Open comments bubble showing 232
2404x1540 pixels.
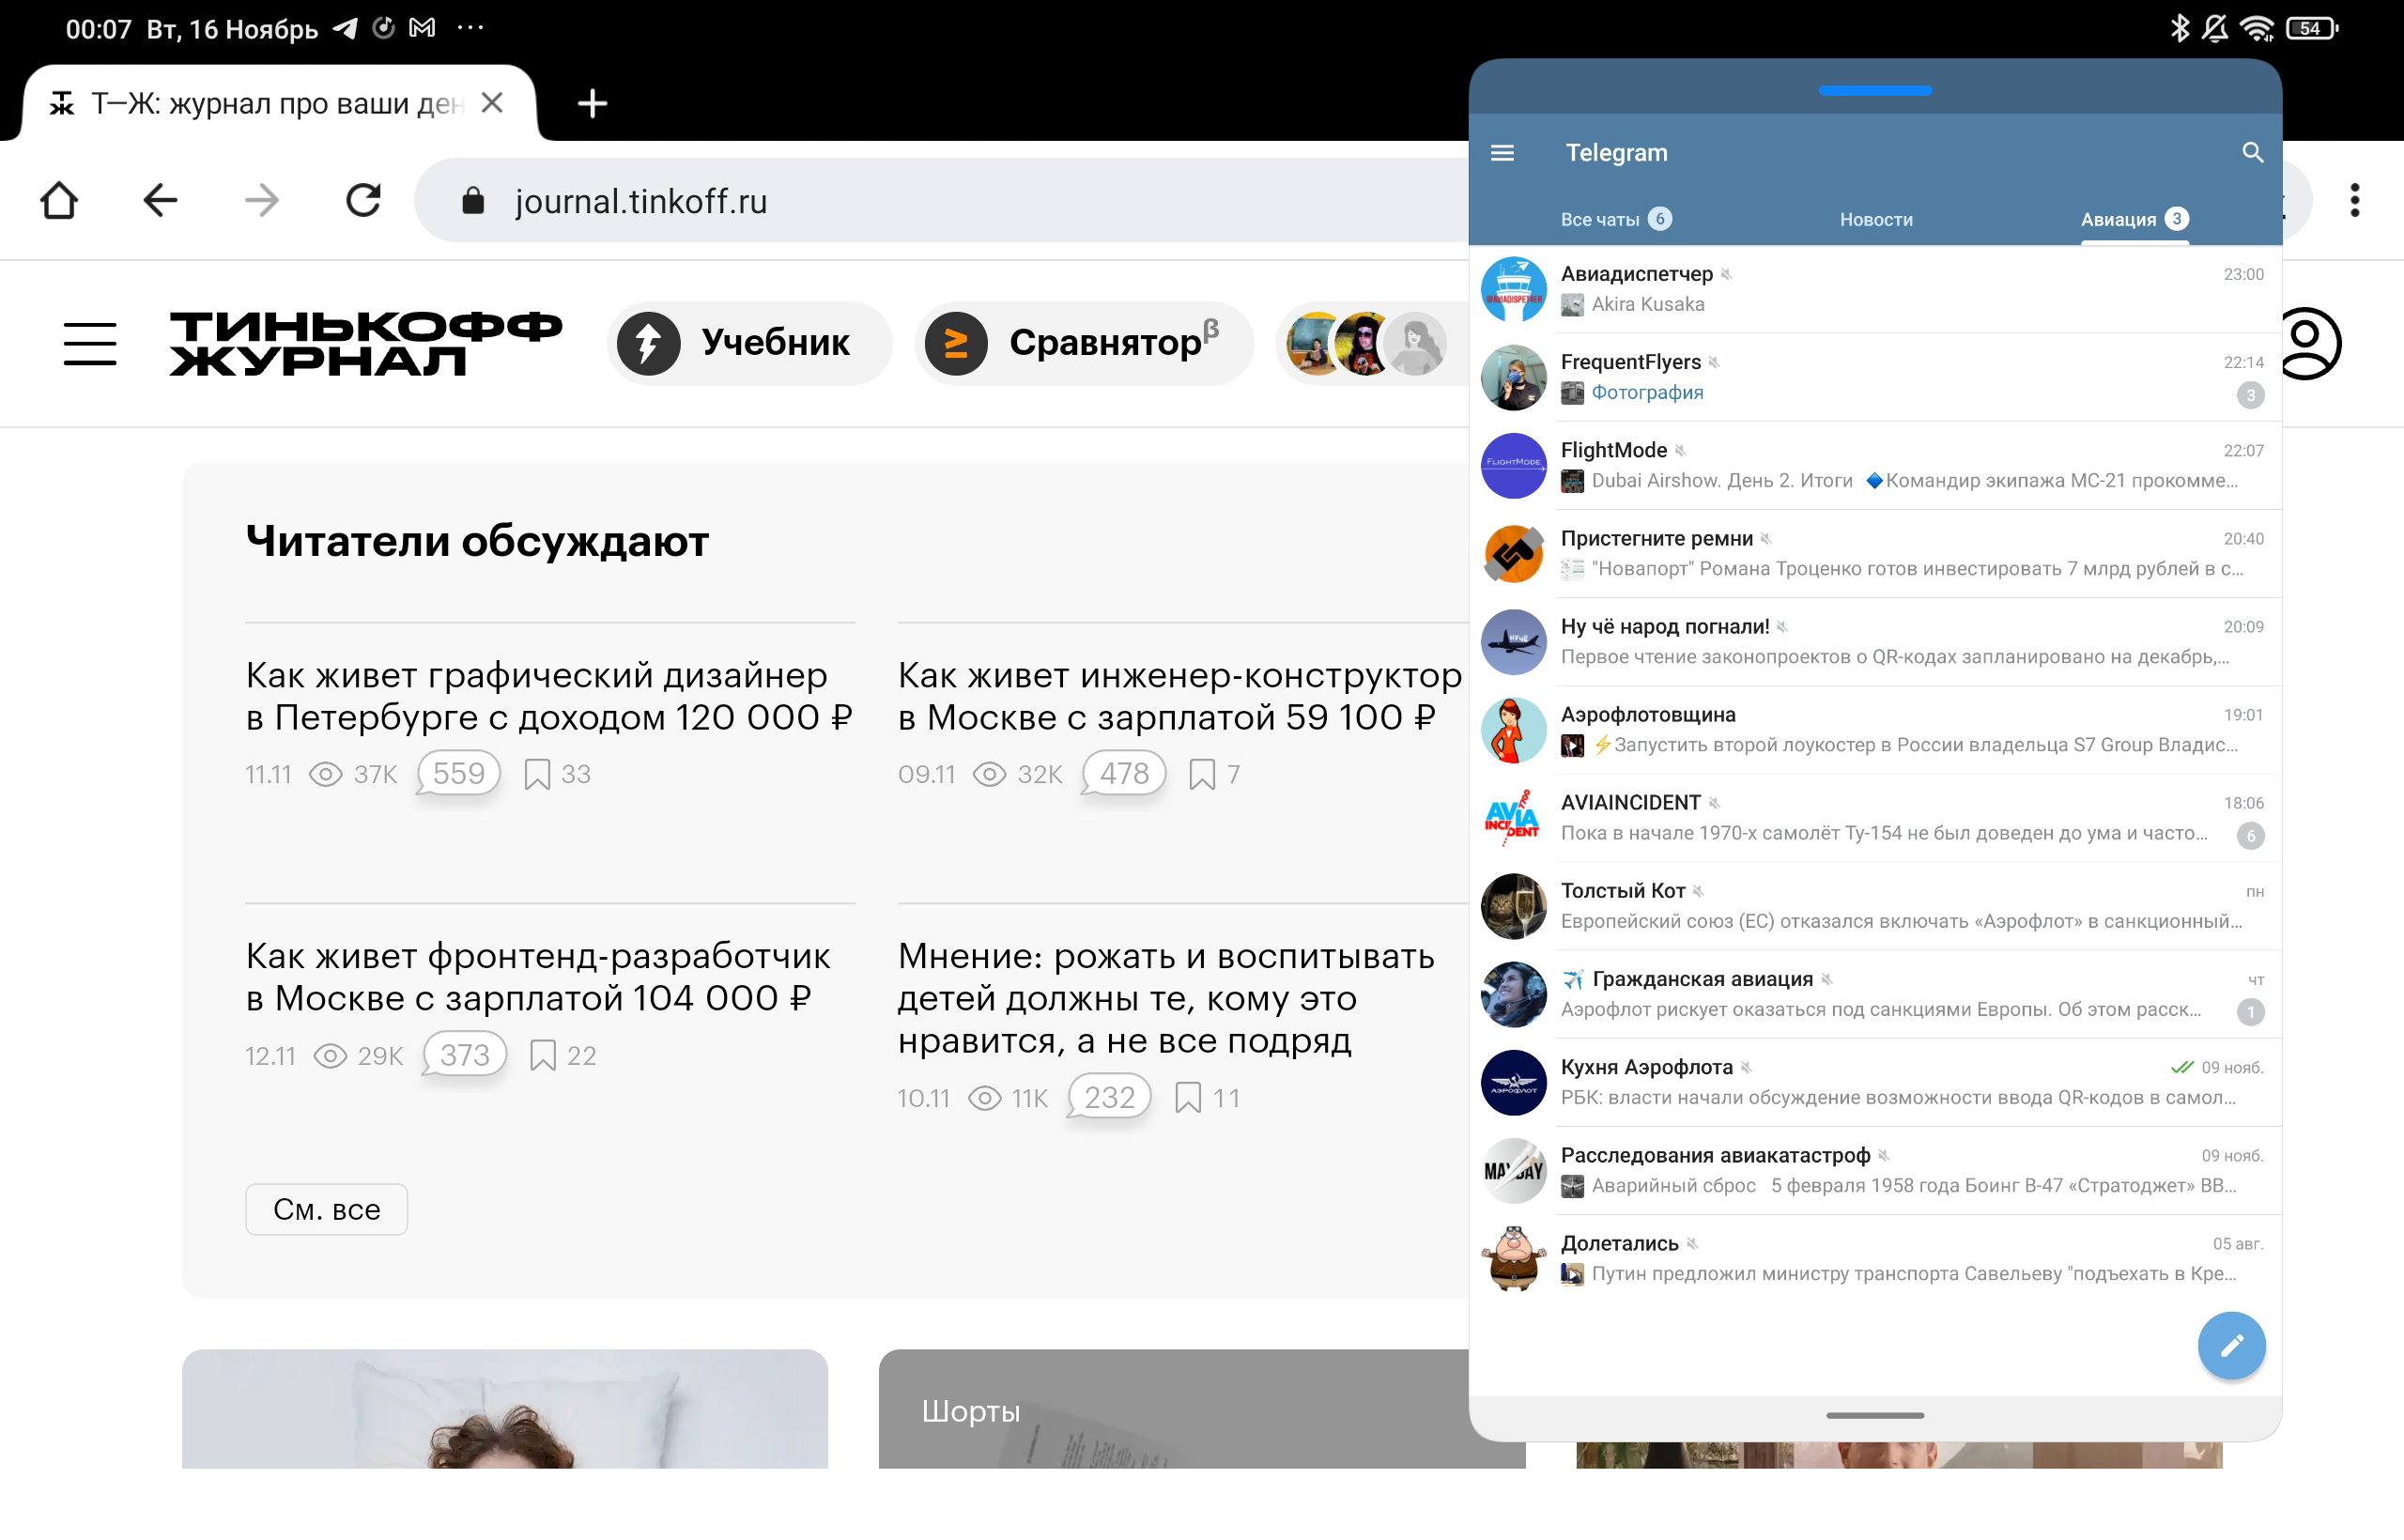tap(1109, 1098)
